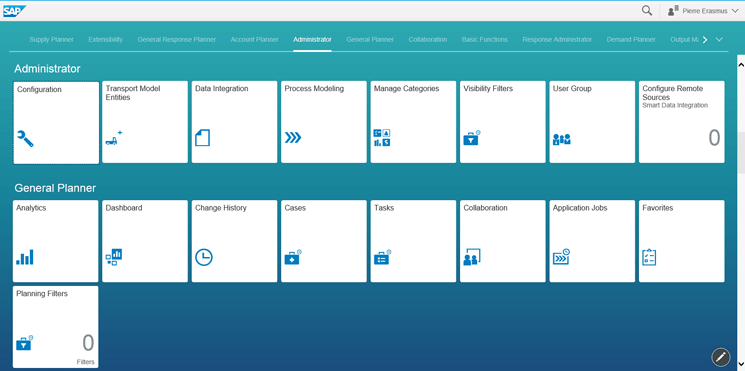Open the Basic Functions tab
This screenshot has height=371, width=745.
(485, 39)
